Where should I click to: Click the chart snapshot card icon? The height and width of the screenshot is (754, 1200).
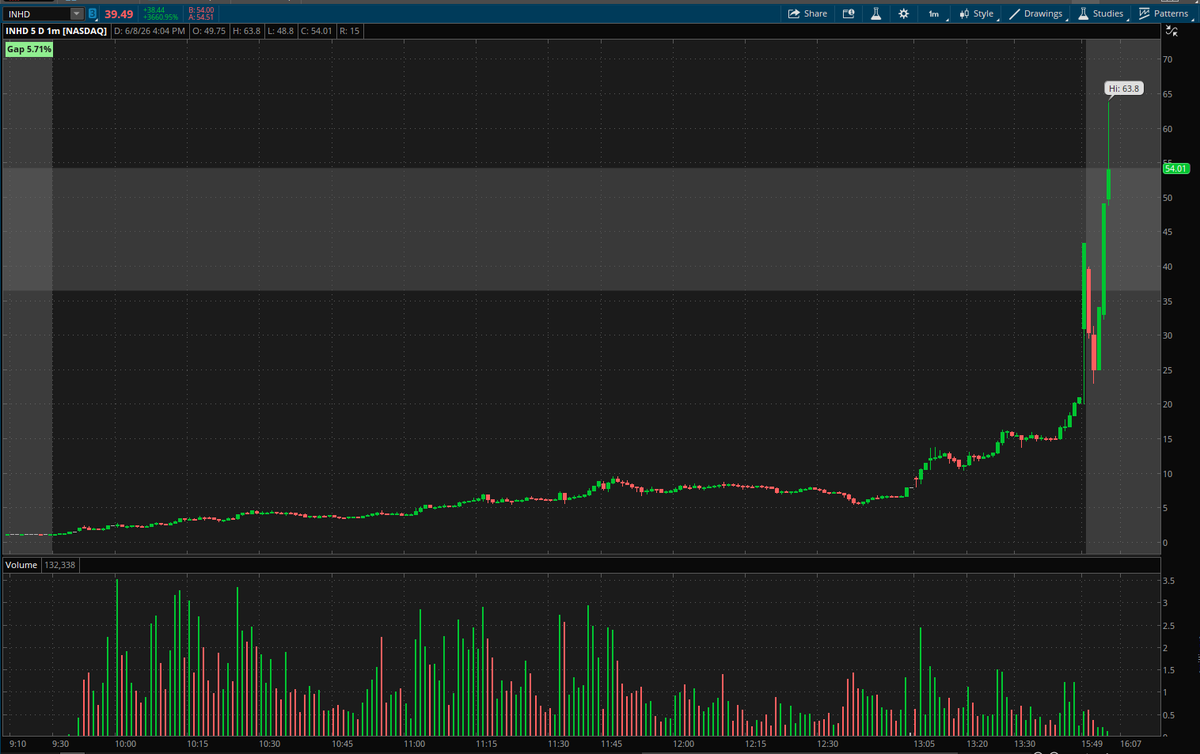[x=849, y=14]
